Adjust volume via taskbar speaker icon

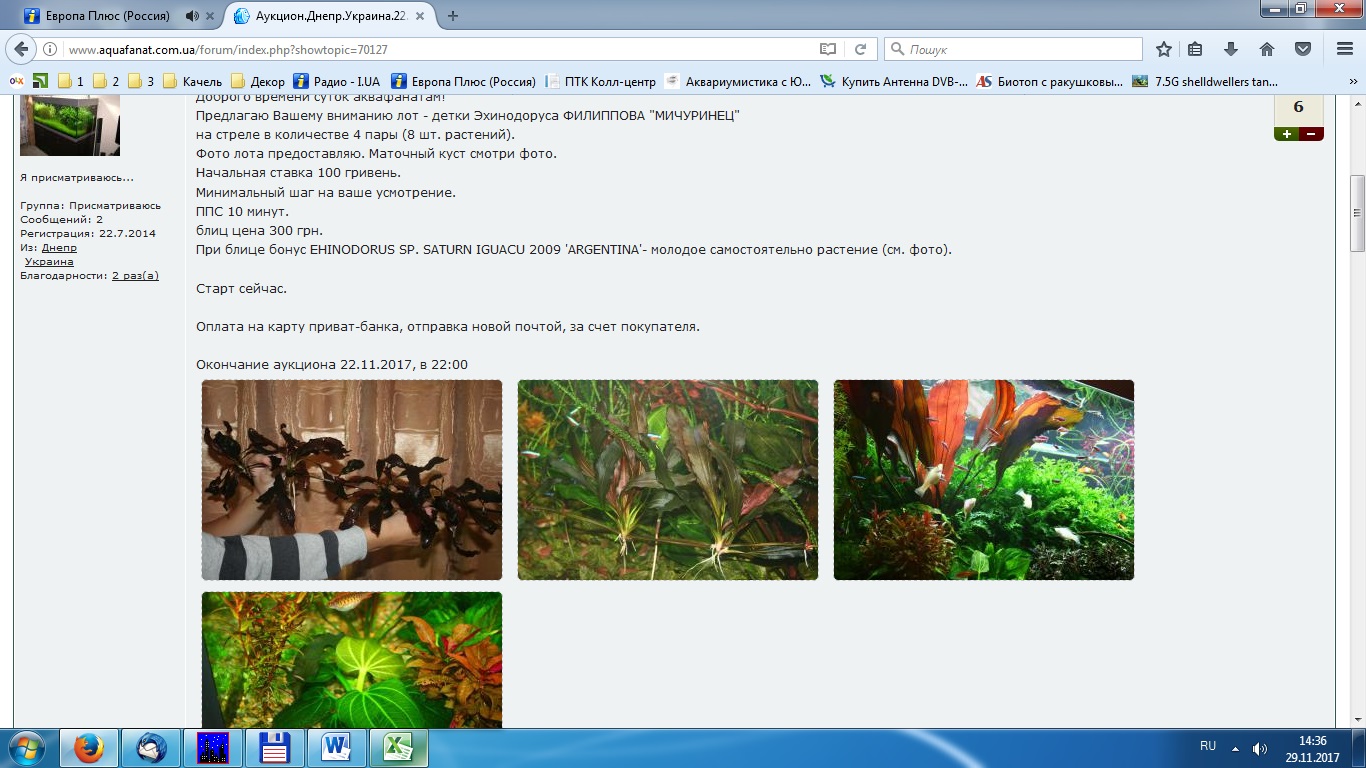(1260, 748)
